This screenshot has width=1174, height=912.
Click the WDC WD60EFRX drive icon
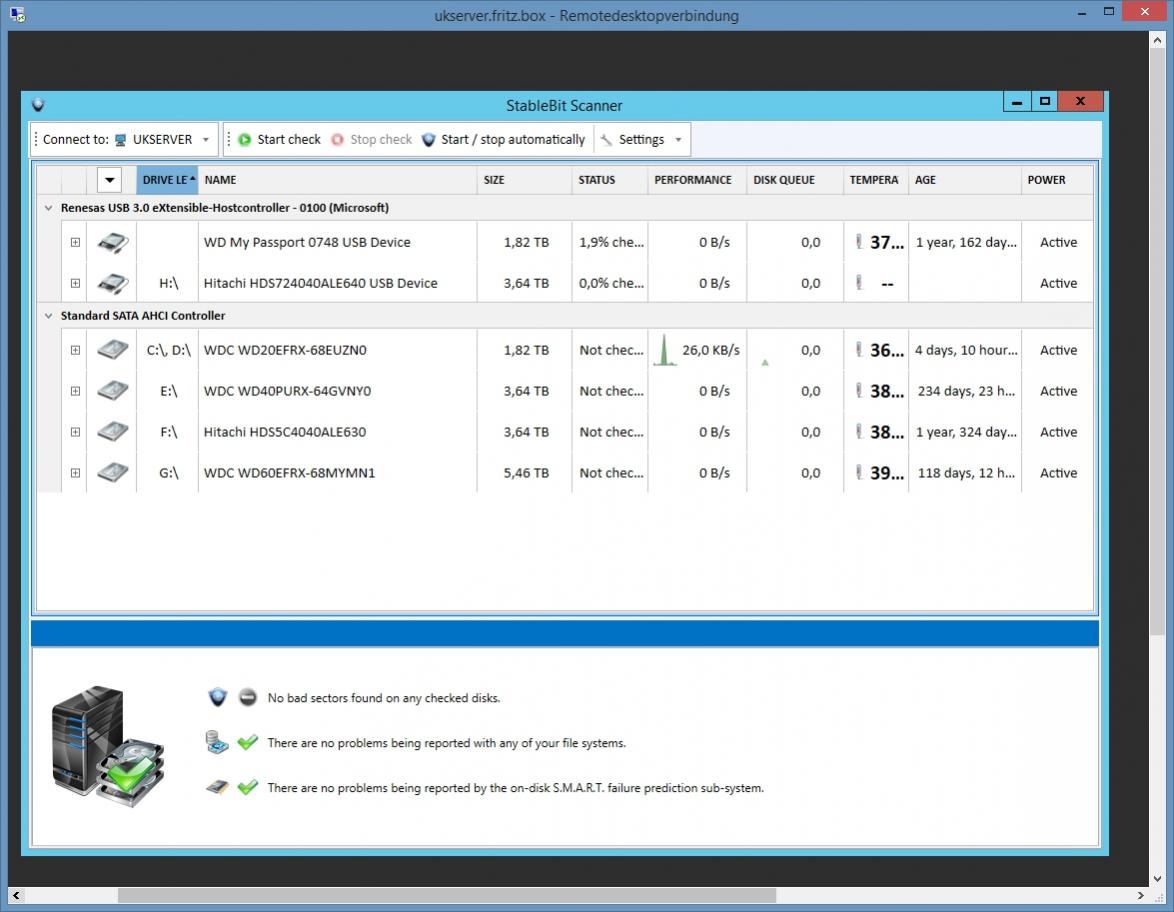click(112, 472)
